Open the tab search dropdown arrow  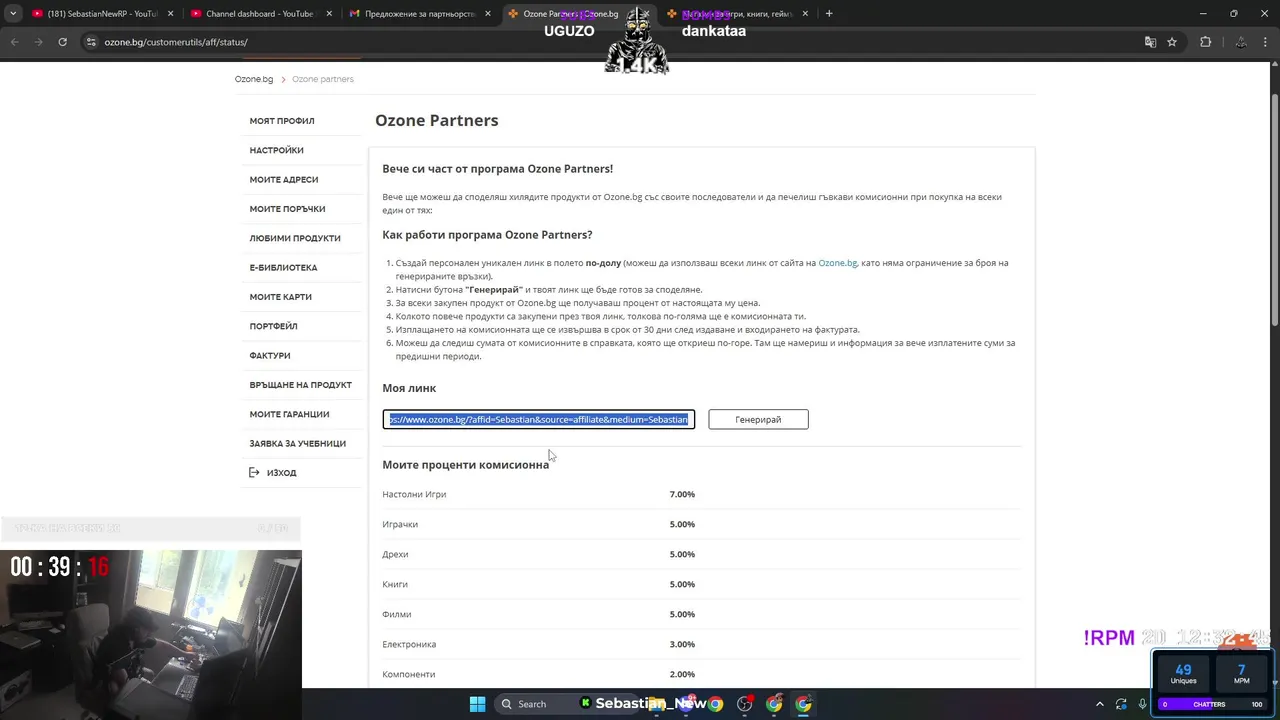coord(13,14)
